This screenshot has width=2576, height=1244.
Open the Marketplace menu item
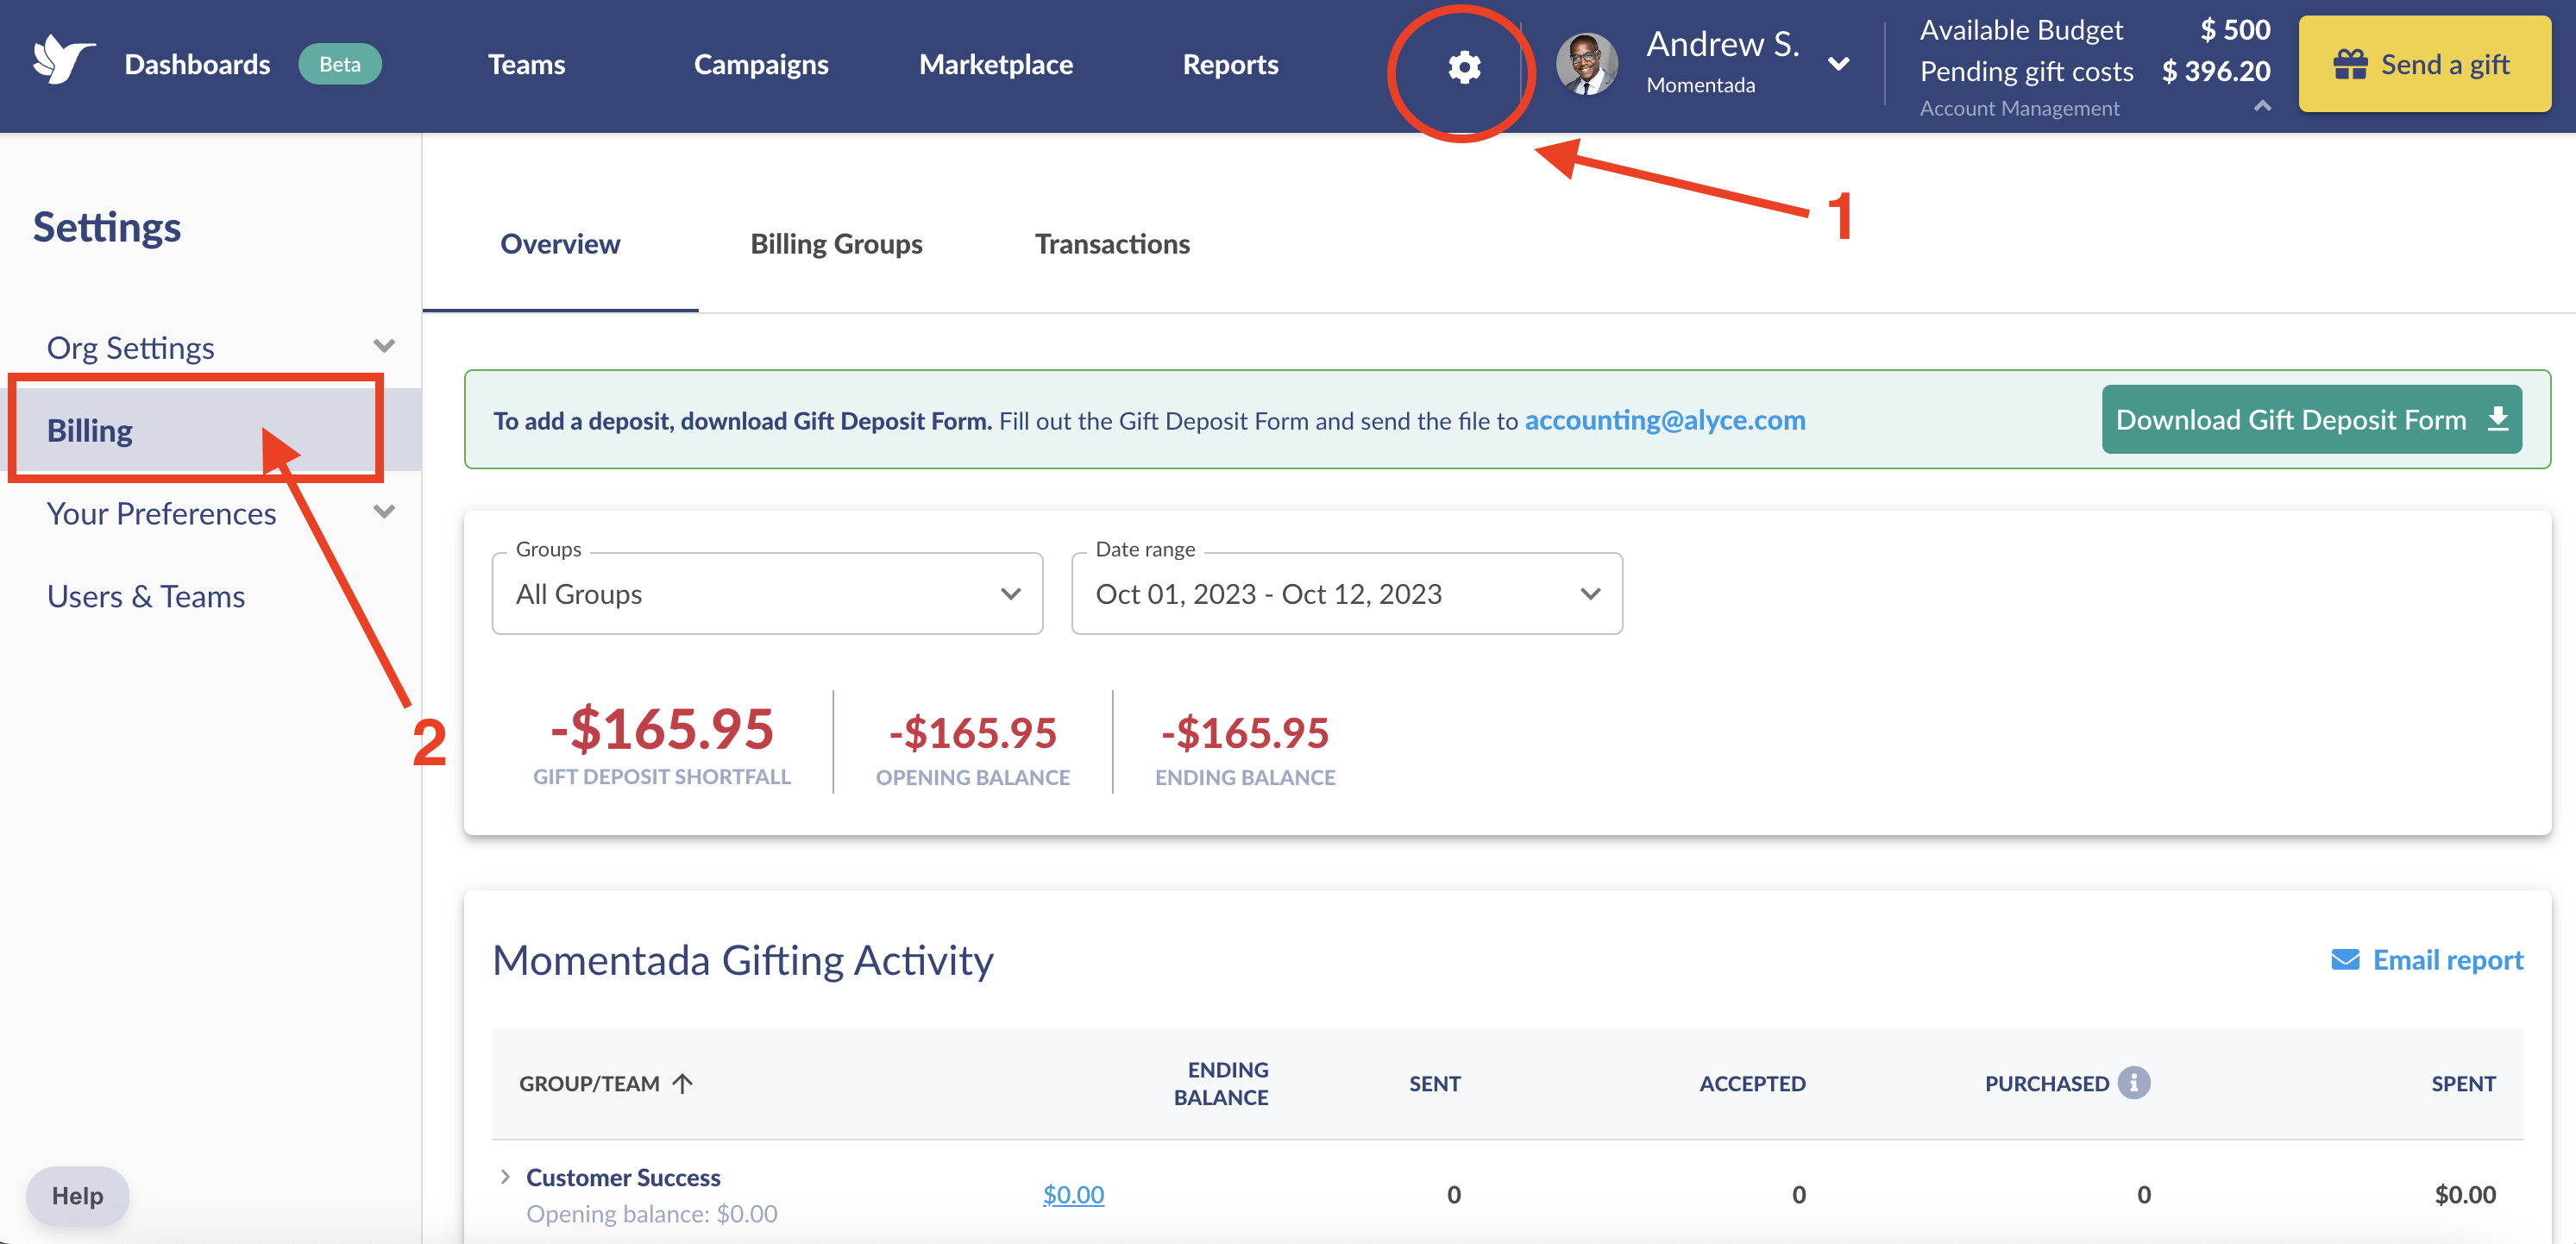pyautogui.click(x=996, y=64)
